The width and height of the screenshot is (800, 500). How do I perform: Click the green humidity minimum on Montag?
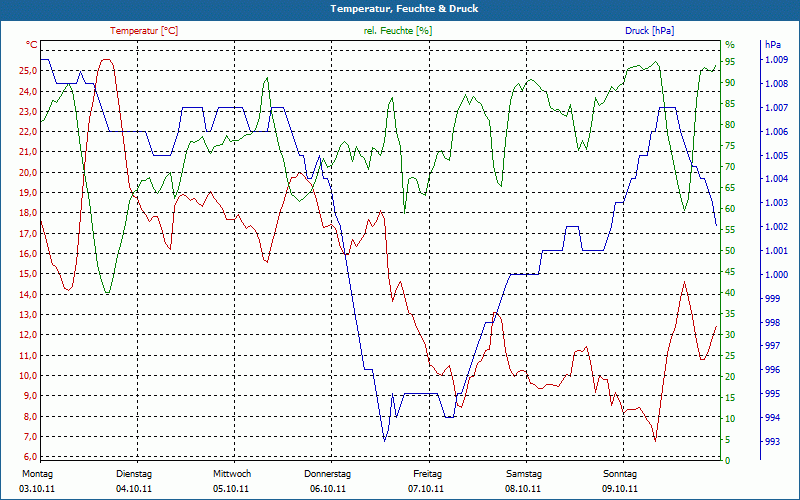[107, 292]
